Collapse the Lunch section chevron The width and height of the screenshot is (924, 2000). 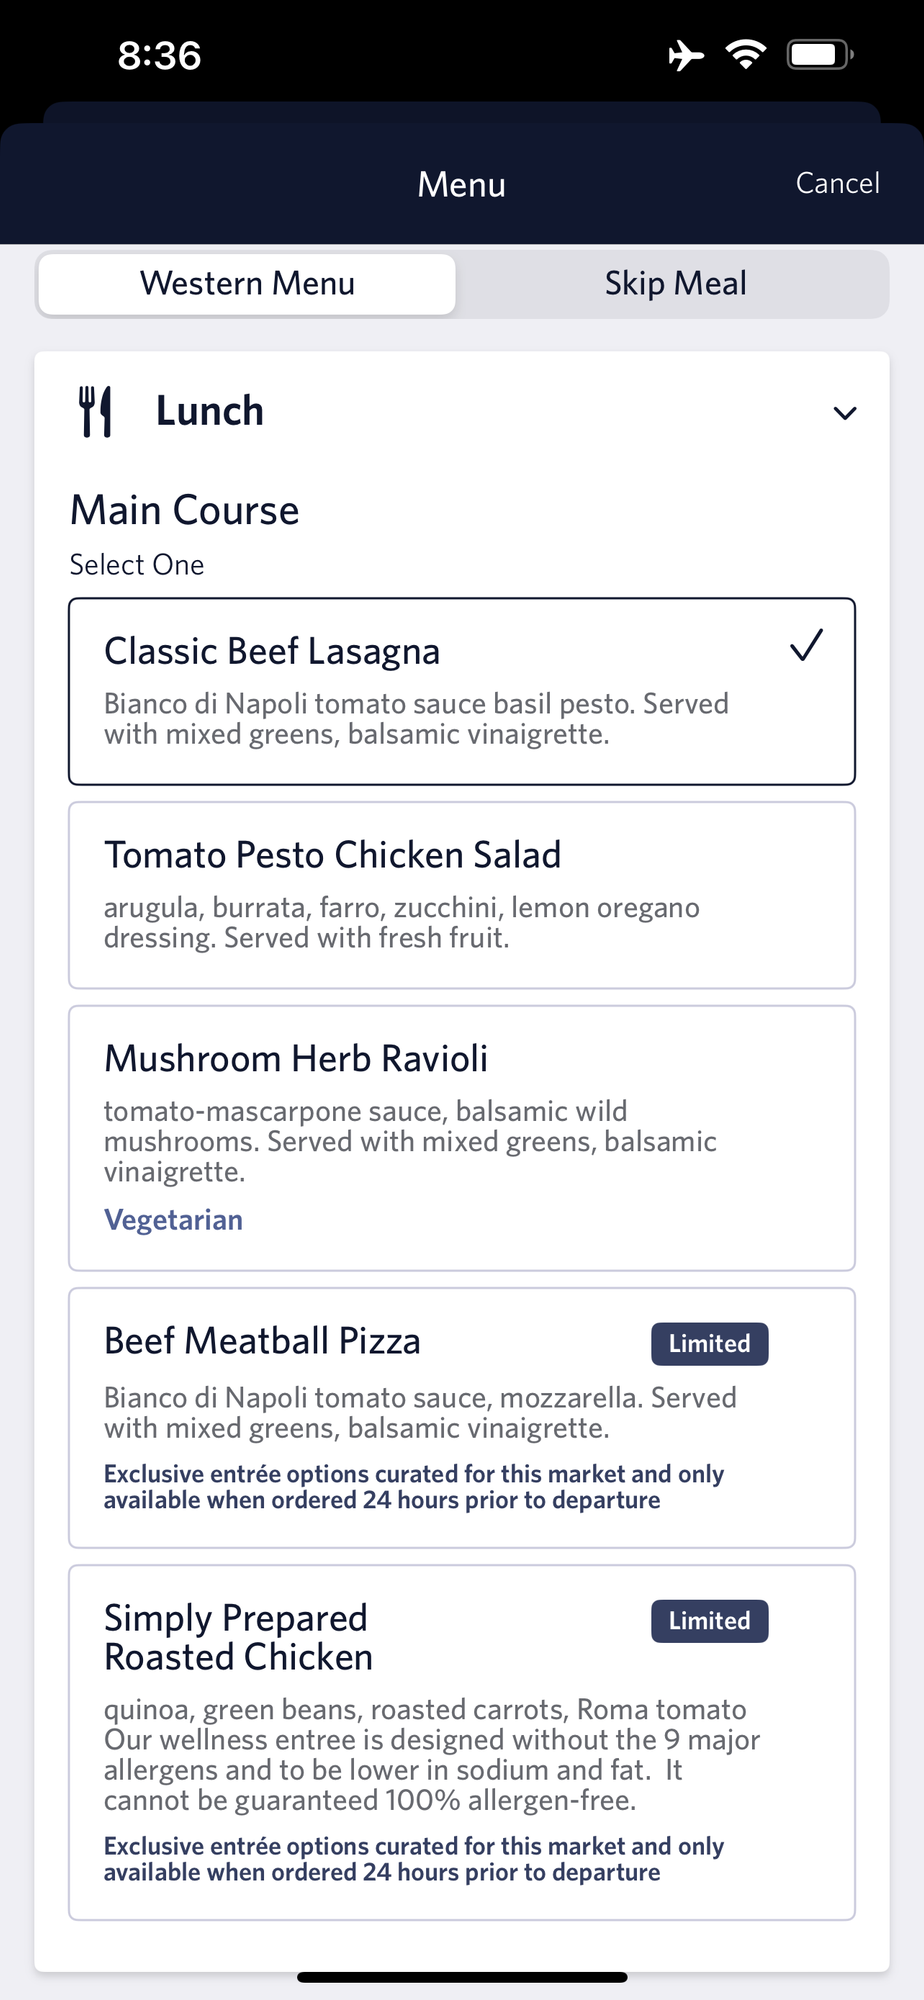pos(845,413)
